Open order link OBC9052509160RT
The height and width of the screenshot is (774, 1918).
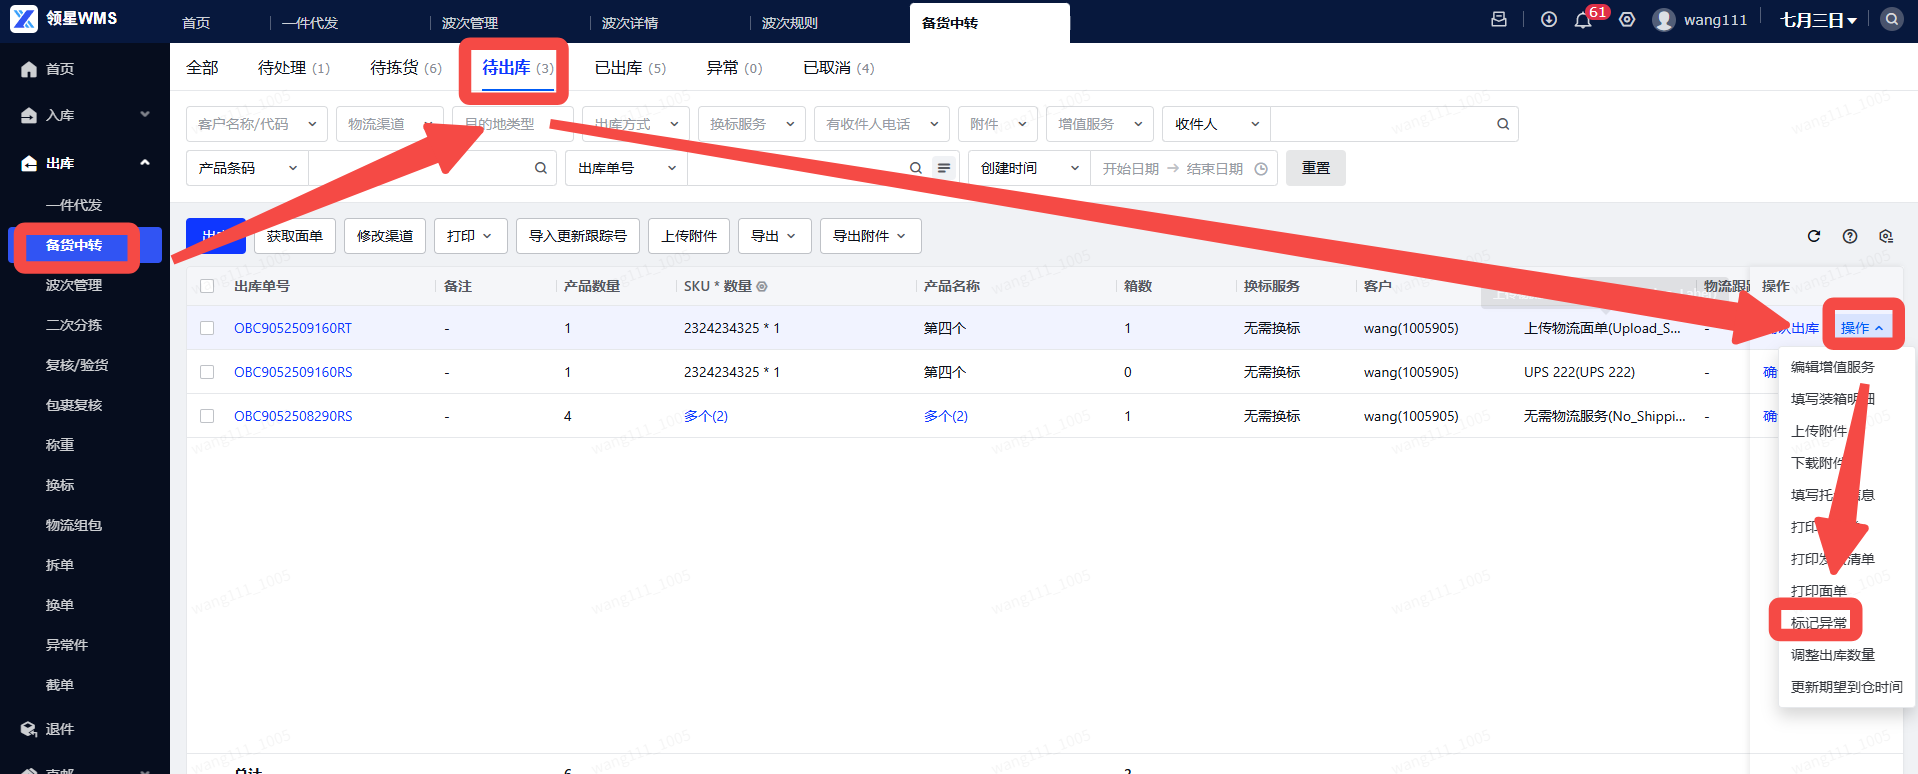[x=293, y=328]
